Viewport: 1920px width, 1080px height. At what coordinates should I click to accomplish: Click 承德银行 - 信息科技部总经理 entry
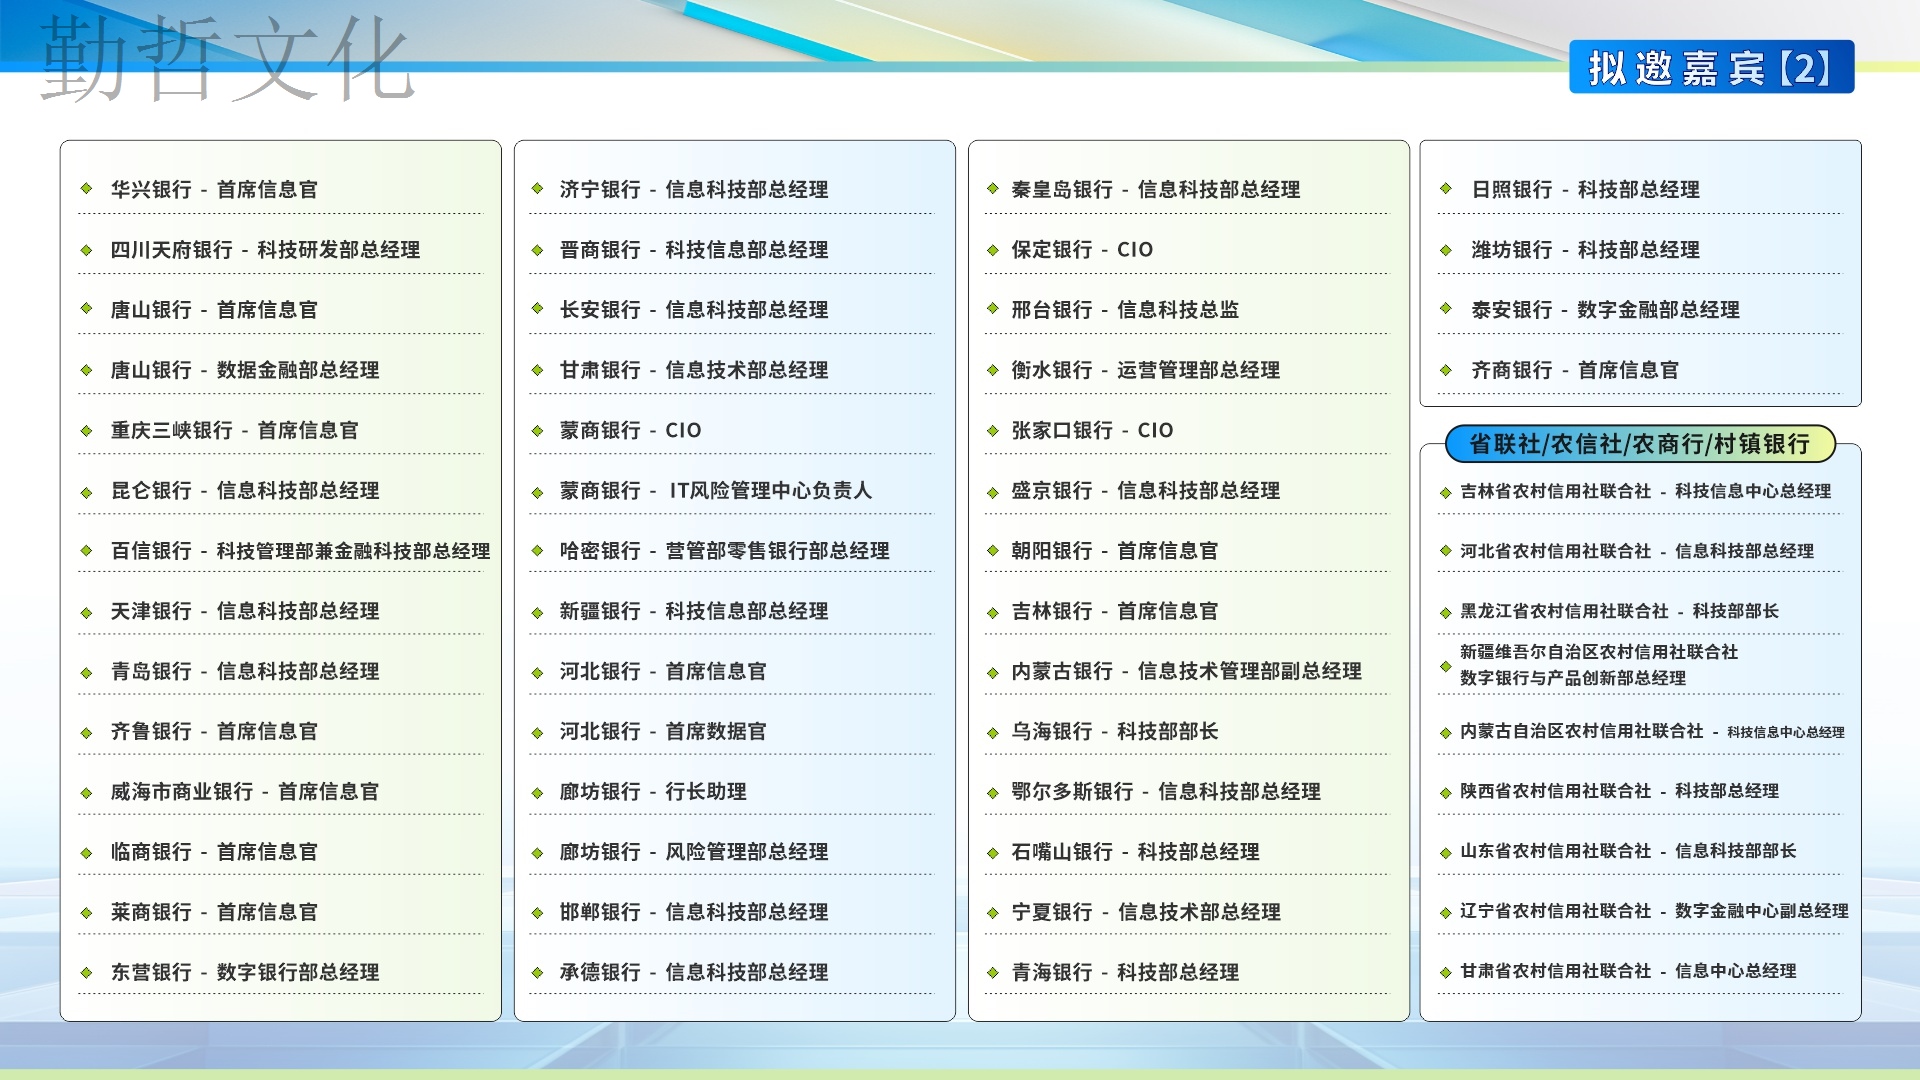pyautogui.click(x=694, y=972)
